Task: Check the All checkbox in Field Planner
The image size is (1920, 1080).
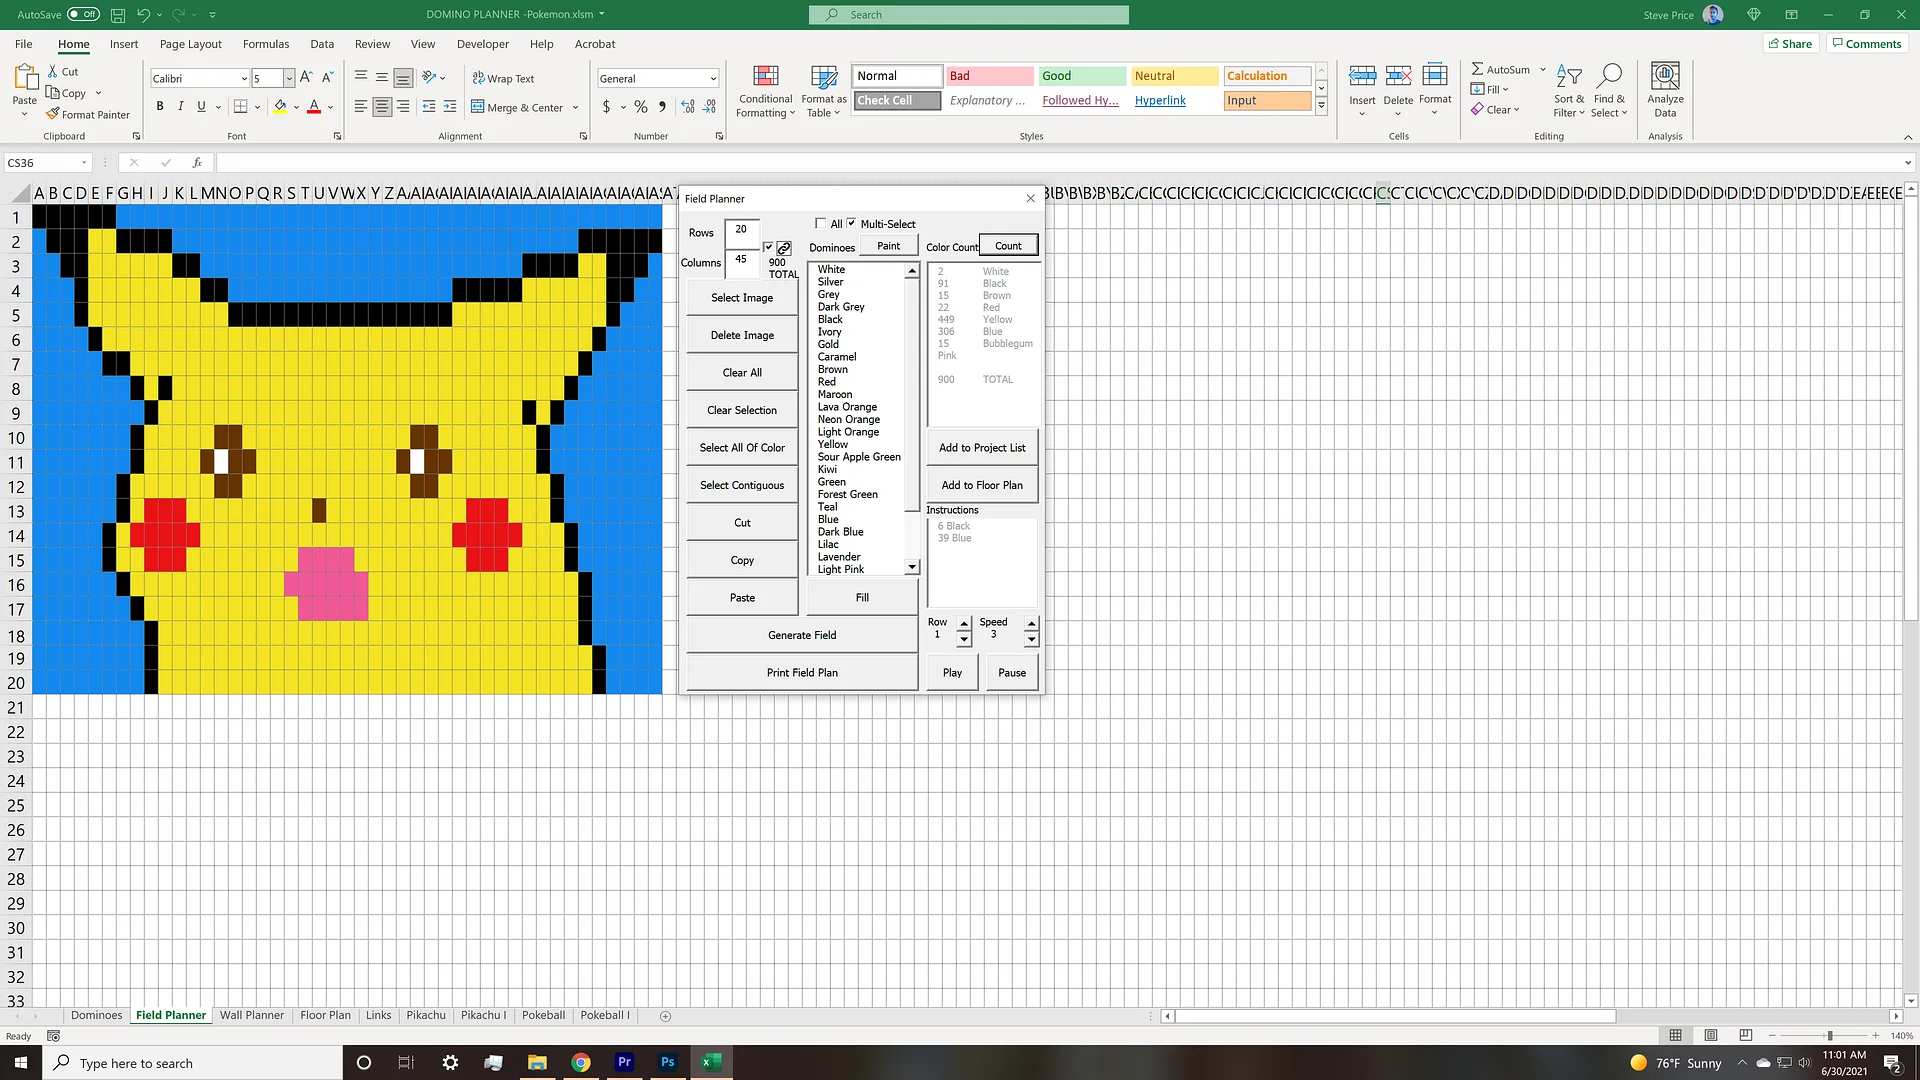Action: pyautogui.click(x=821, y=224)
